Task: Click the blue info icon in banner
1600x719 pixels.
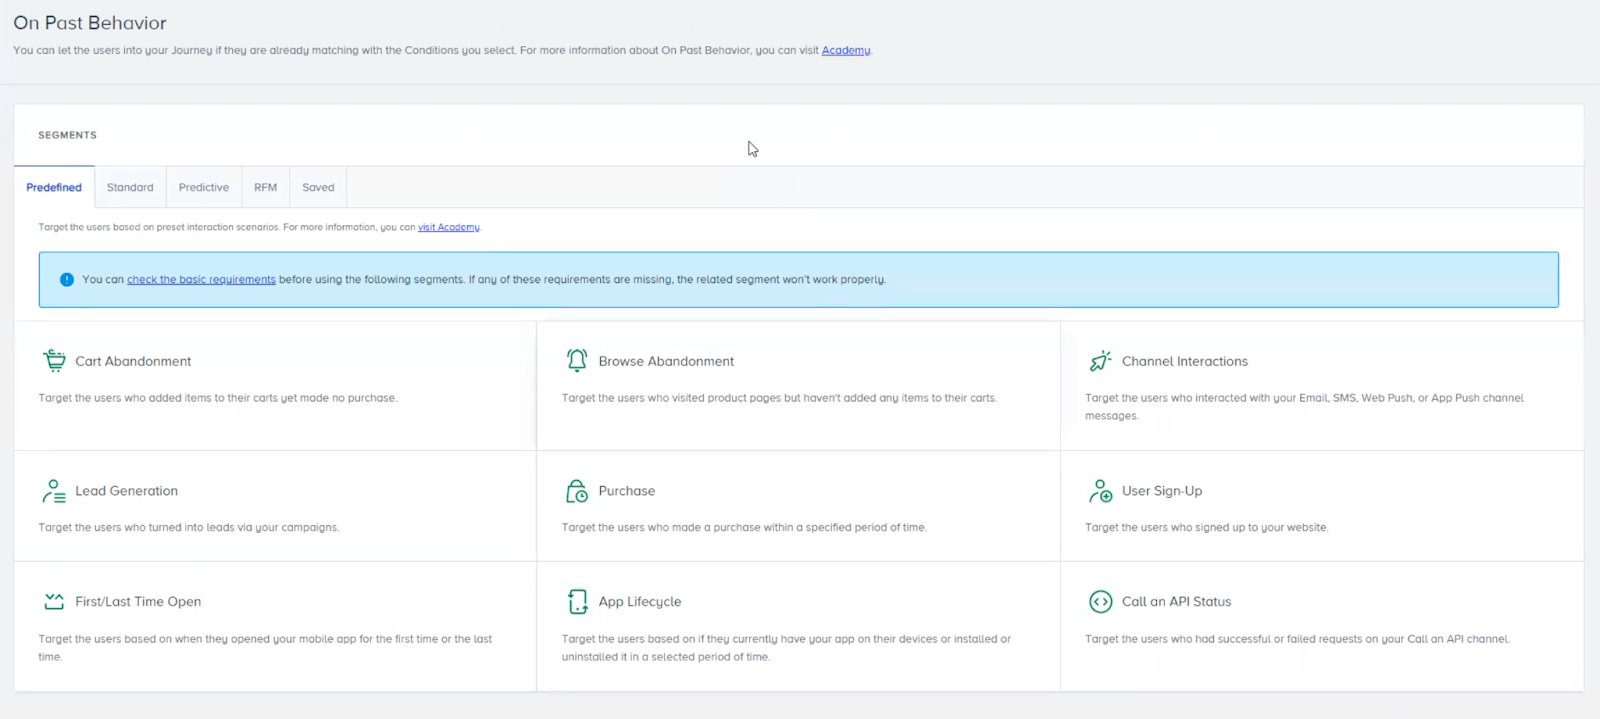Action: 67,280
